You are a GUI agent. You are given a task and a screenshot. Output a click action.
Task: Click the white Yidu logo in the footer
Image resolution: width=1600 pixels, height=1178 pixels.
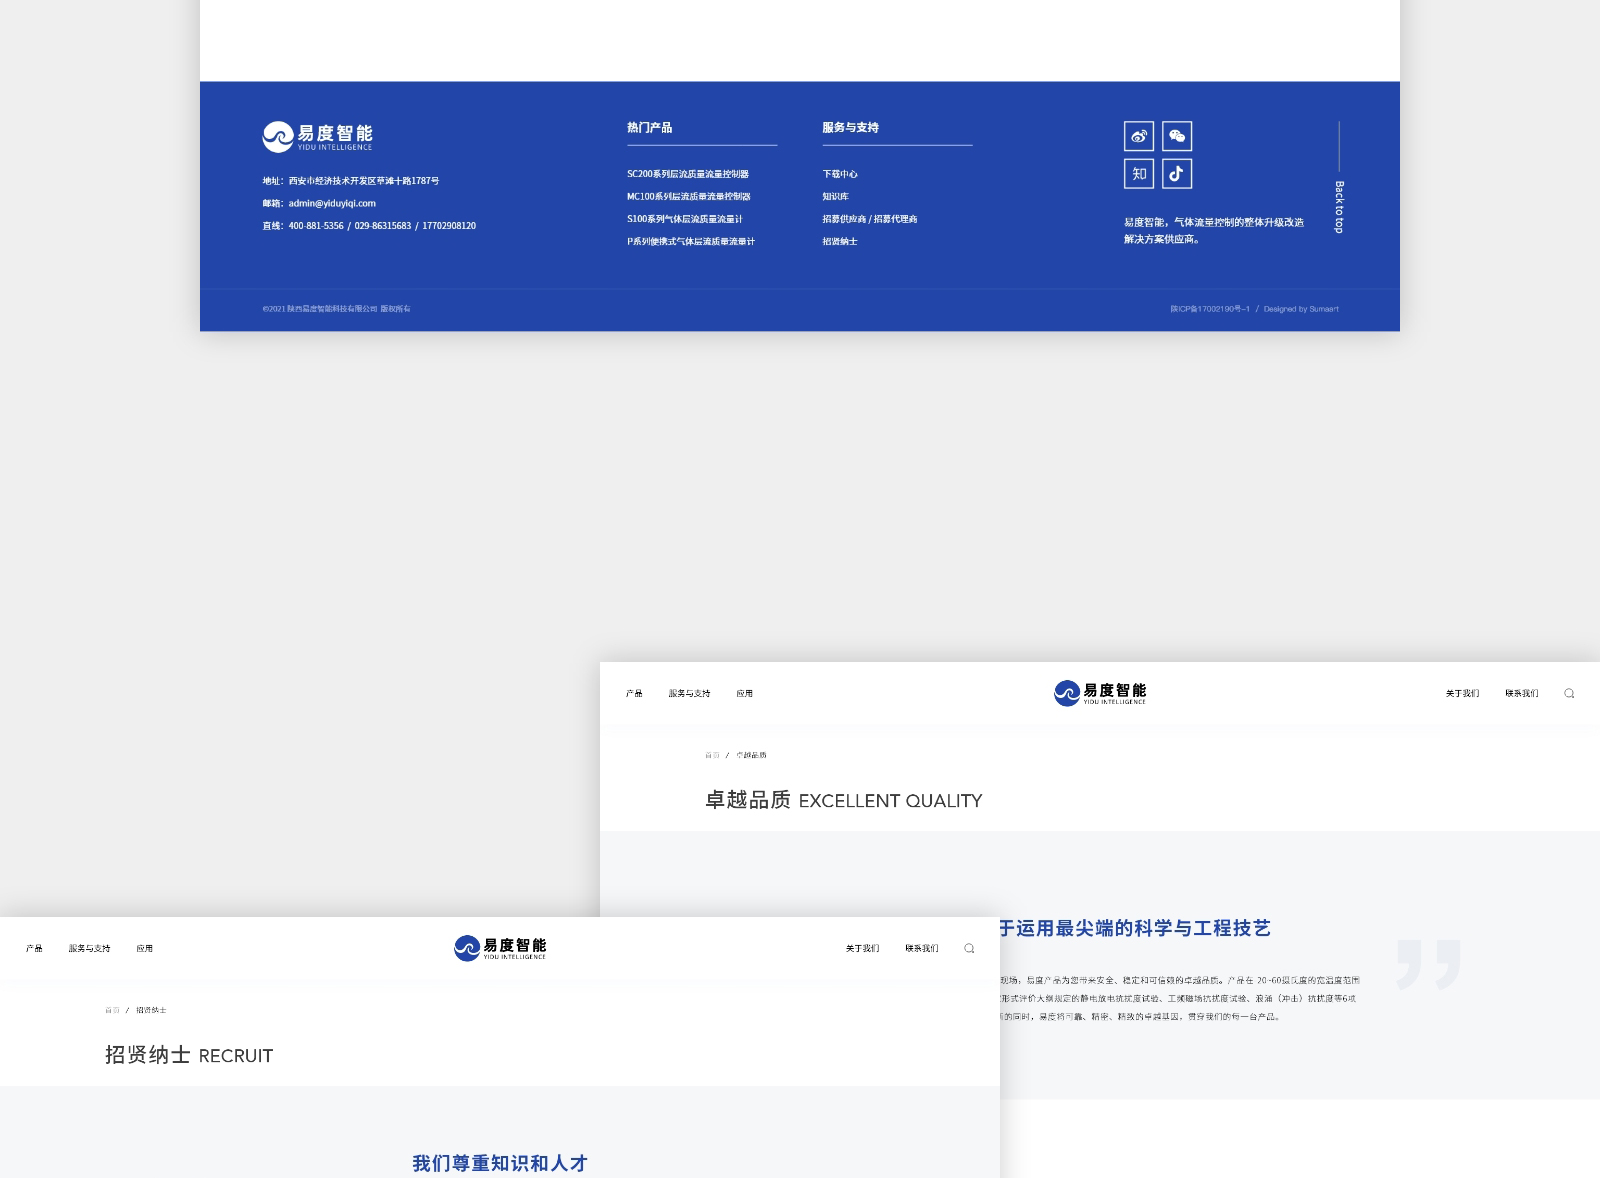pos(317,137)
